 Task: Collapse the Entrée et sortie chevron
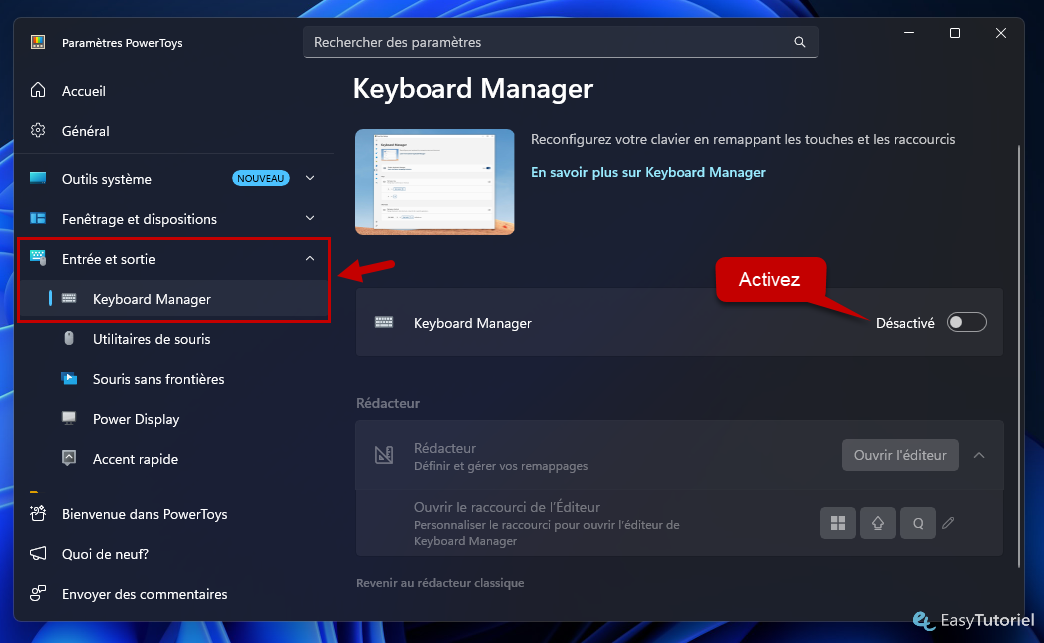[x=310, y=258]
